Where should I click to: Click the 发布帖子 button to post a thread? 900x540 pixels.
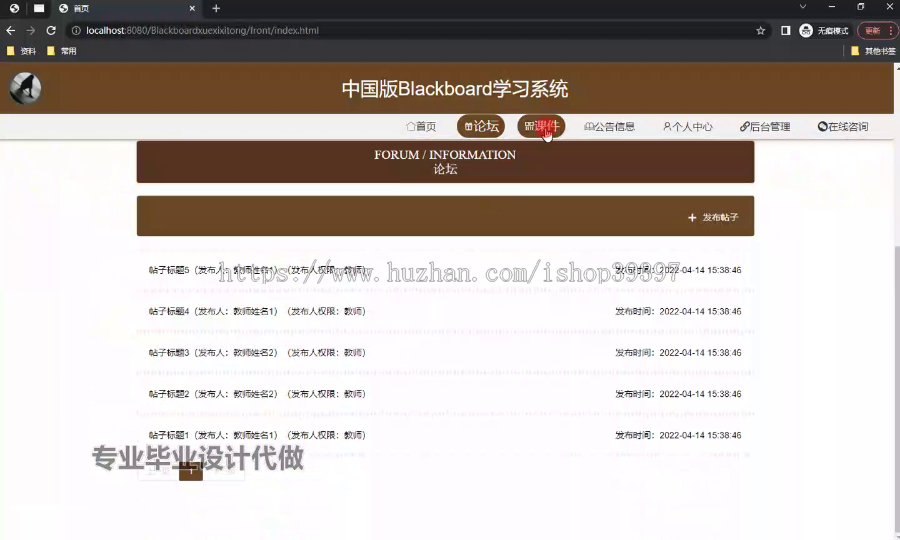point(713,217)
